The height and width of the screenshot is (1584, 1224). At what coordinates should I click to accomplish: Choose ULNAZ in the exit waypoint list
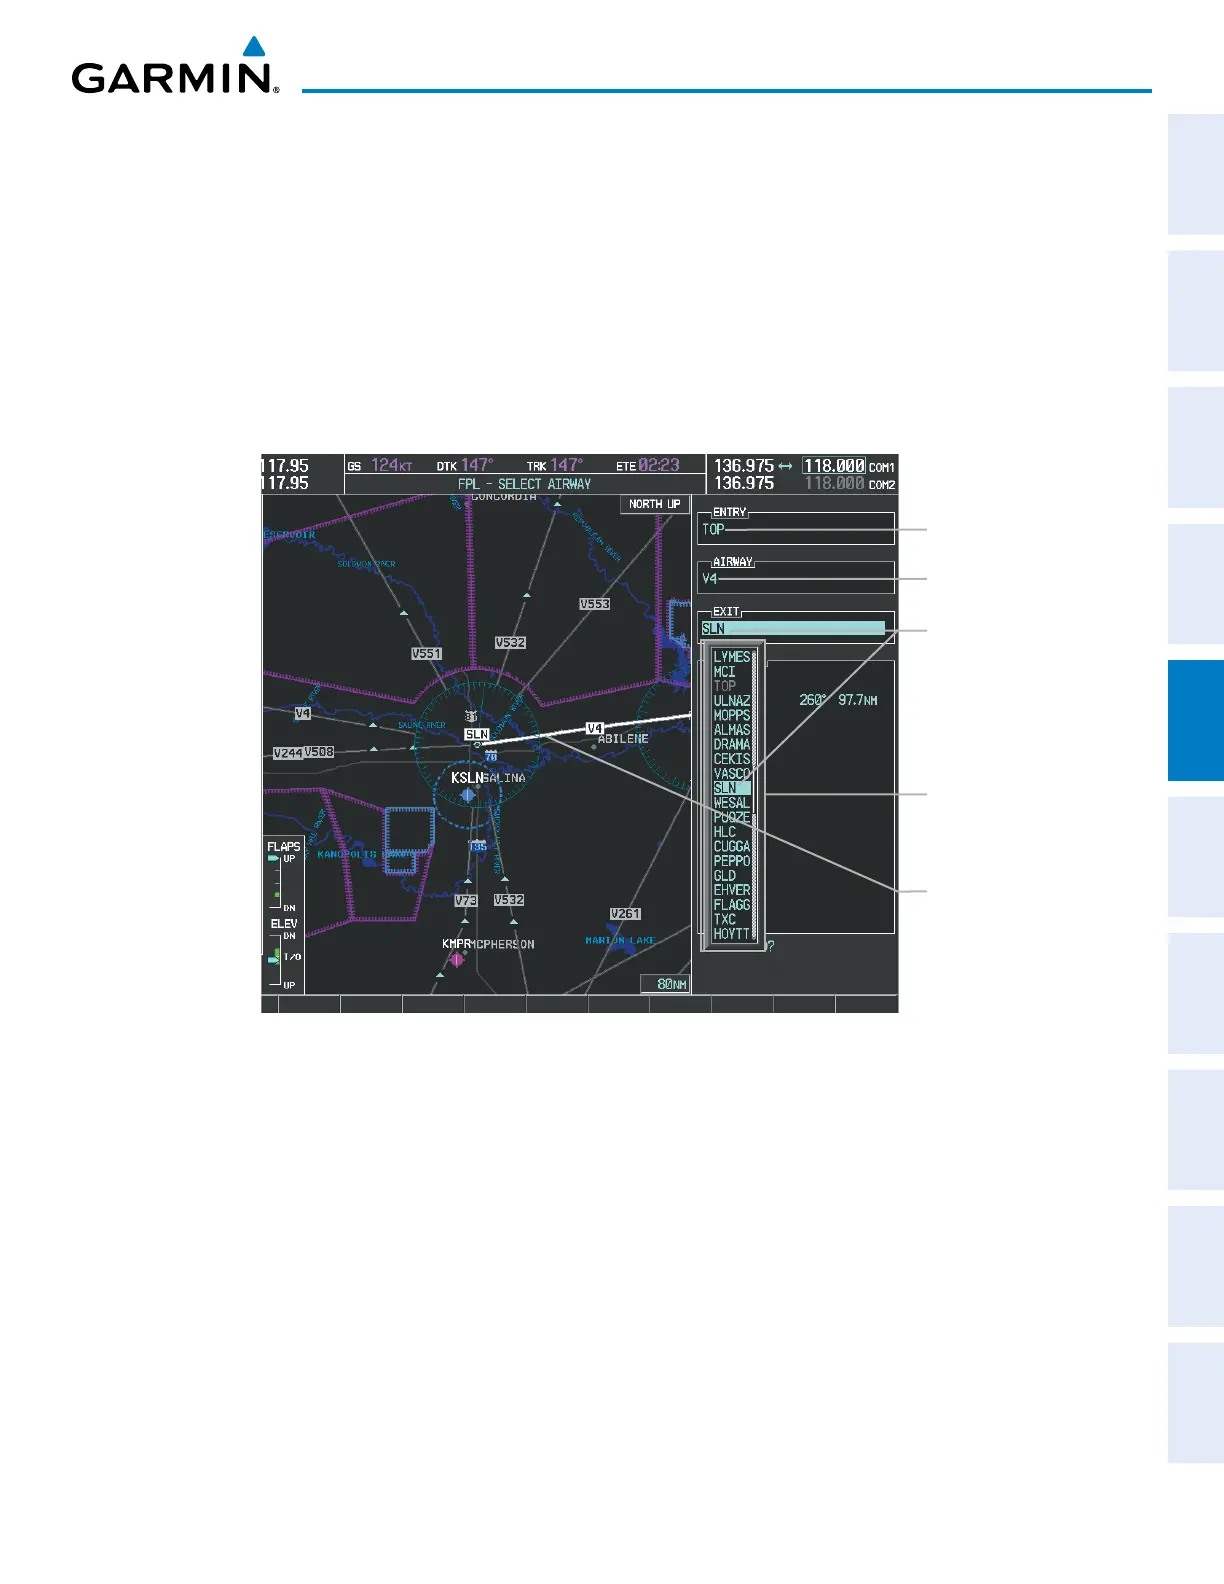[731, 701]
